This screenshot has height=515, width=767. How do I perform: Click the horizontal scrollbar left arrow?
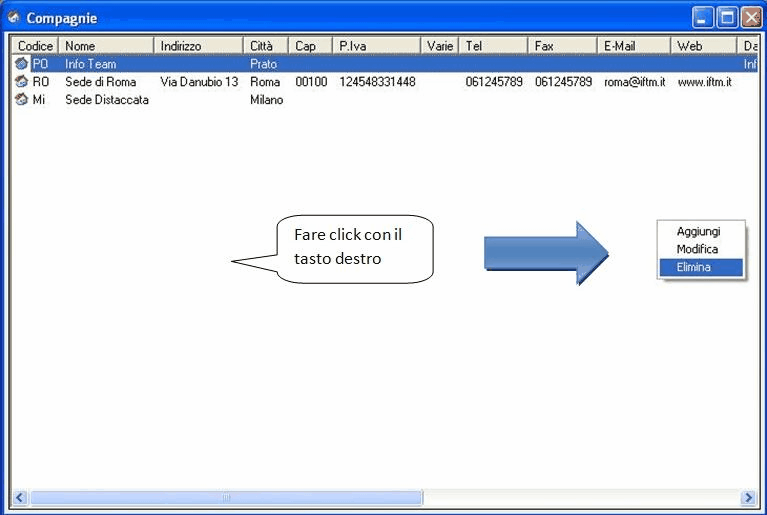tap(20, 497)
